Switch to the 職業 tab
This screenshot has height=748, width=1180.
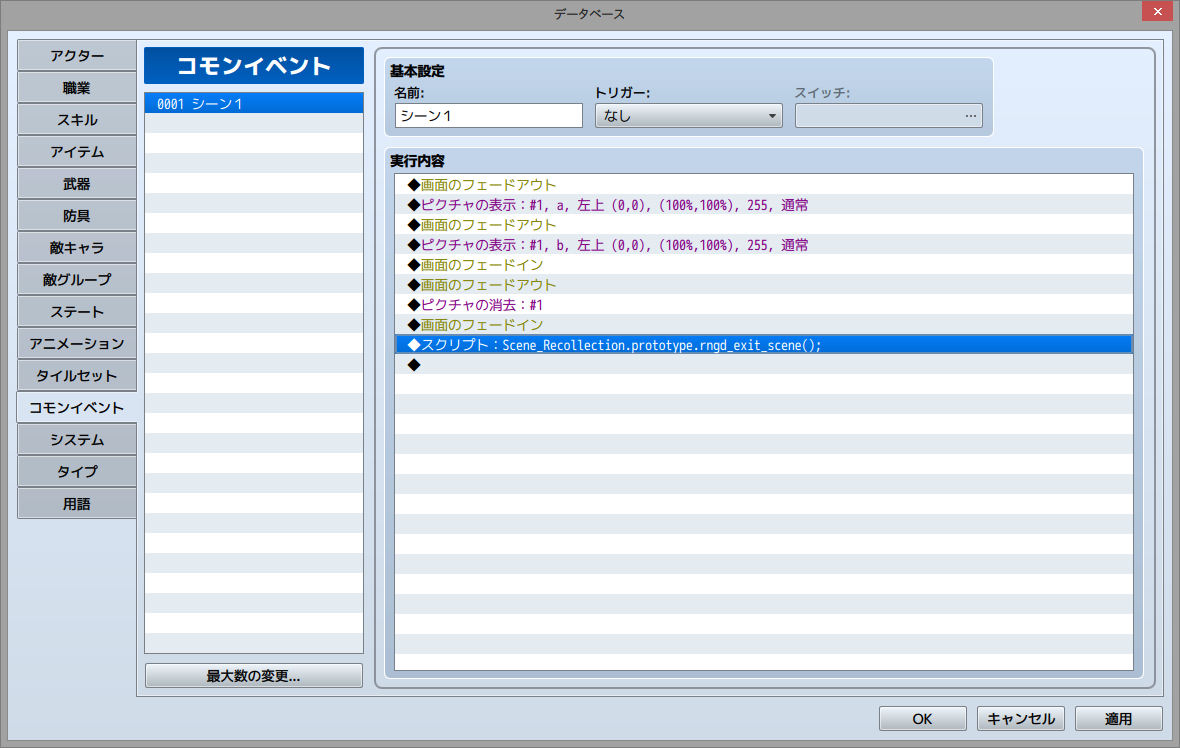click(77, 88)
